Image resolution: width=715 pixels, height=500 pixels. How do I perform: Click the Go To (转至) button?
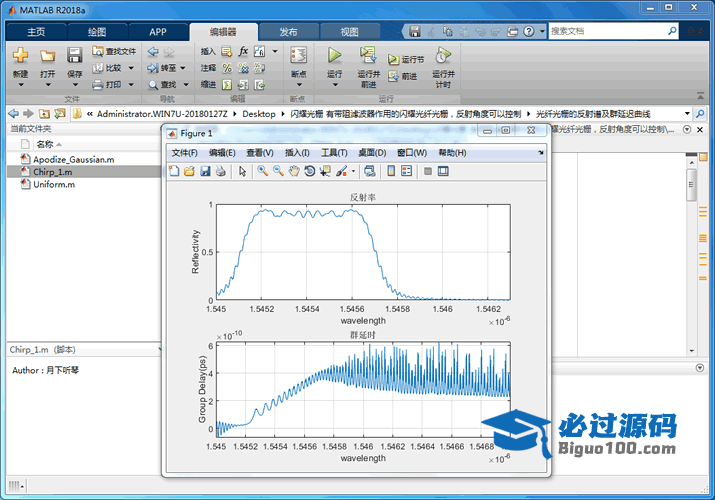point(162,68)
